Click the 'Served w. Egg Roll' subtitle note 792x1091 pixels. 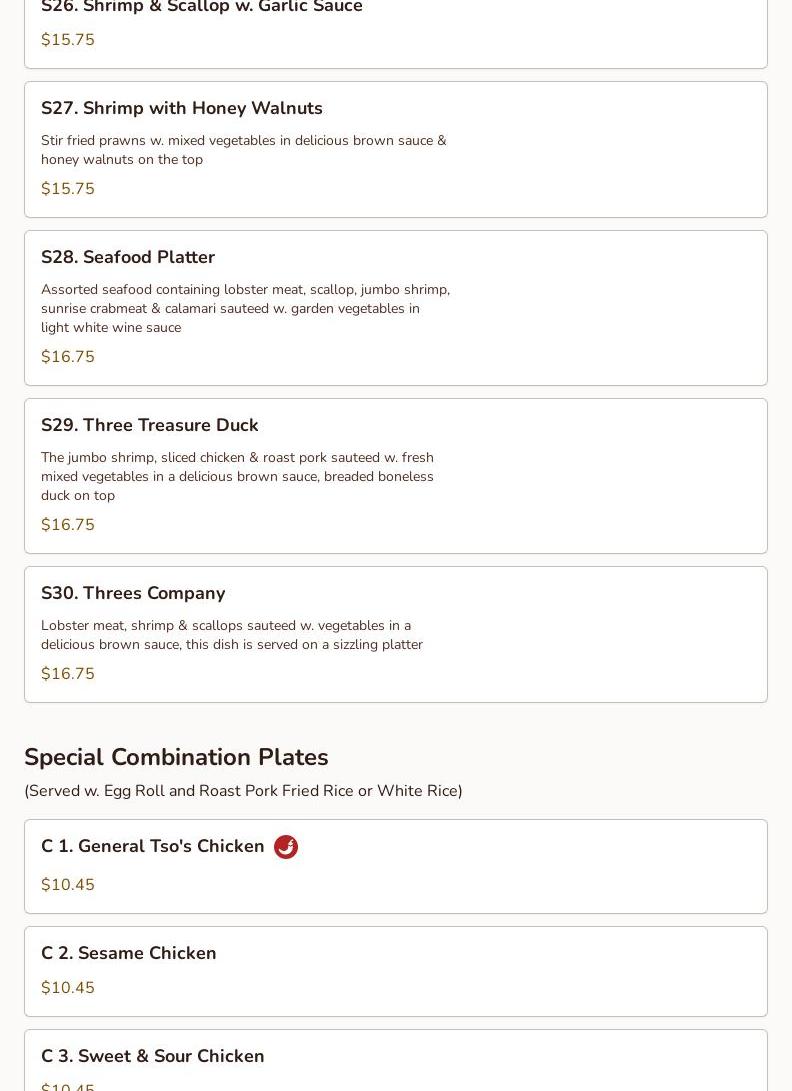click(244, 791)
